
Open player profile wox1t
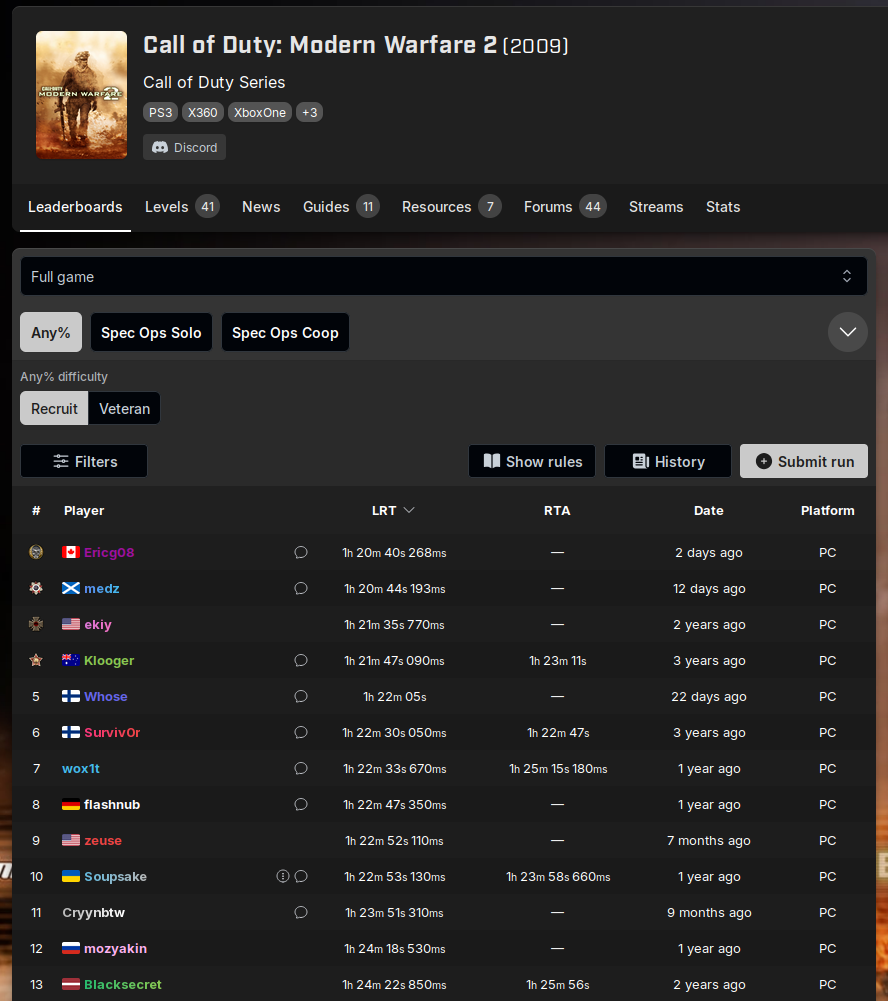81,768
